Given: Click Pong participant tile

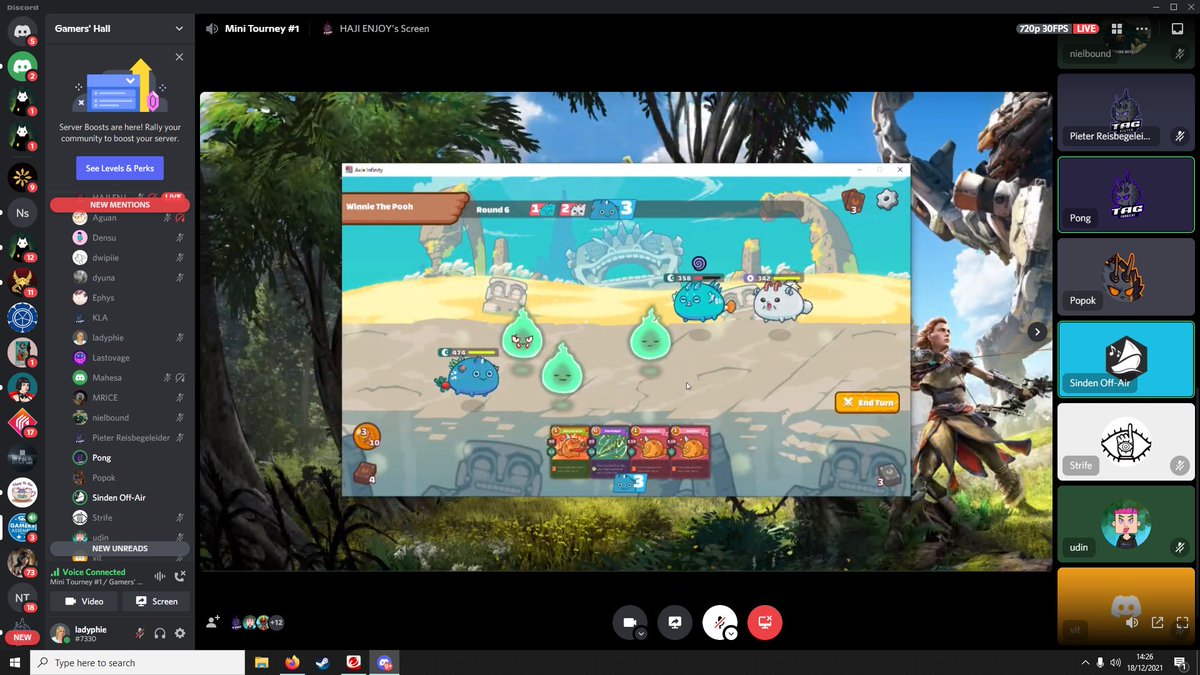Looking at the screenshot, I should [x=1126, y=194].
